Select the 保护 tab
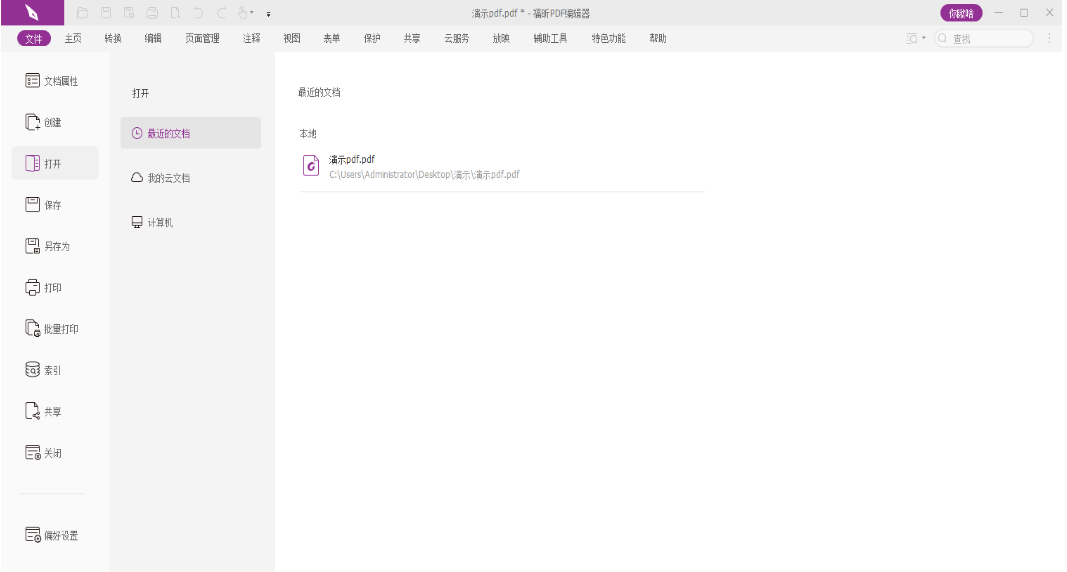The height and width of the screenshot is (572, 1067). click(372, 39)
